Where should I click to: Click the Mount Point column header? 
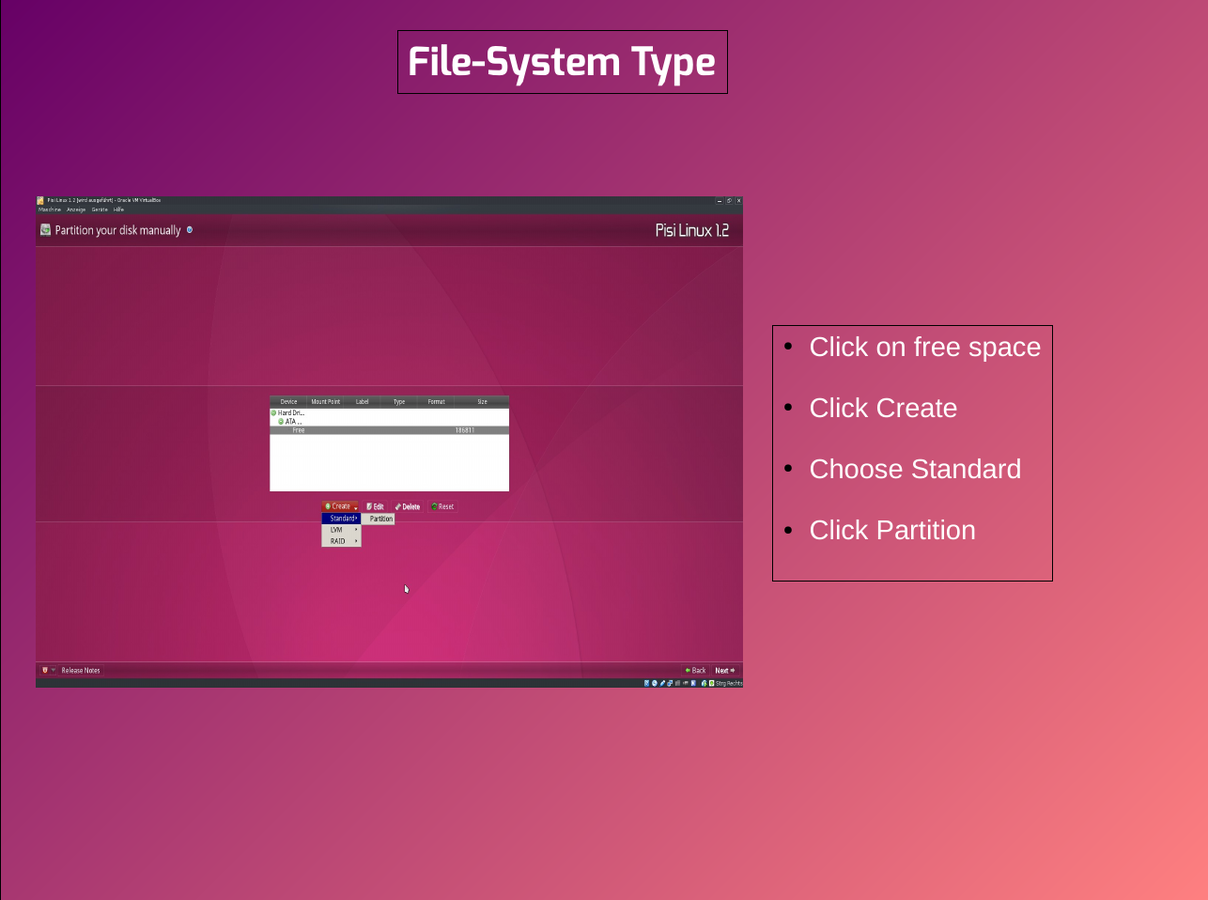325,402
